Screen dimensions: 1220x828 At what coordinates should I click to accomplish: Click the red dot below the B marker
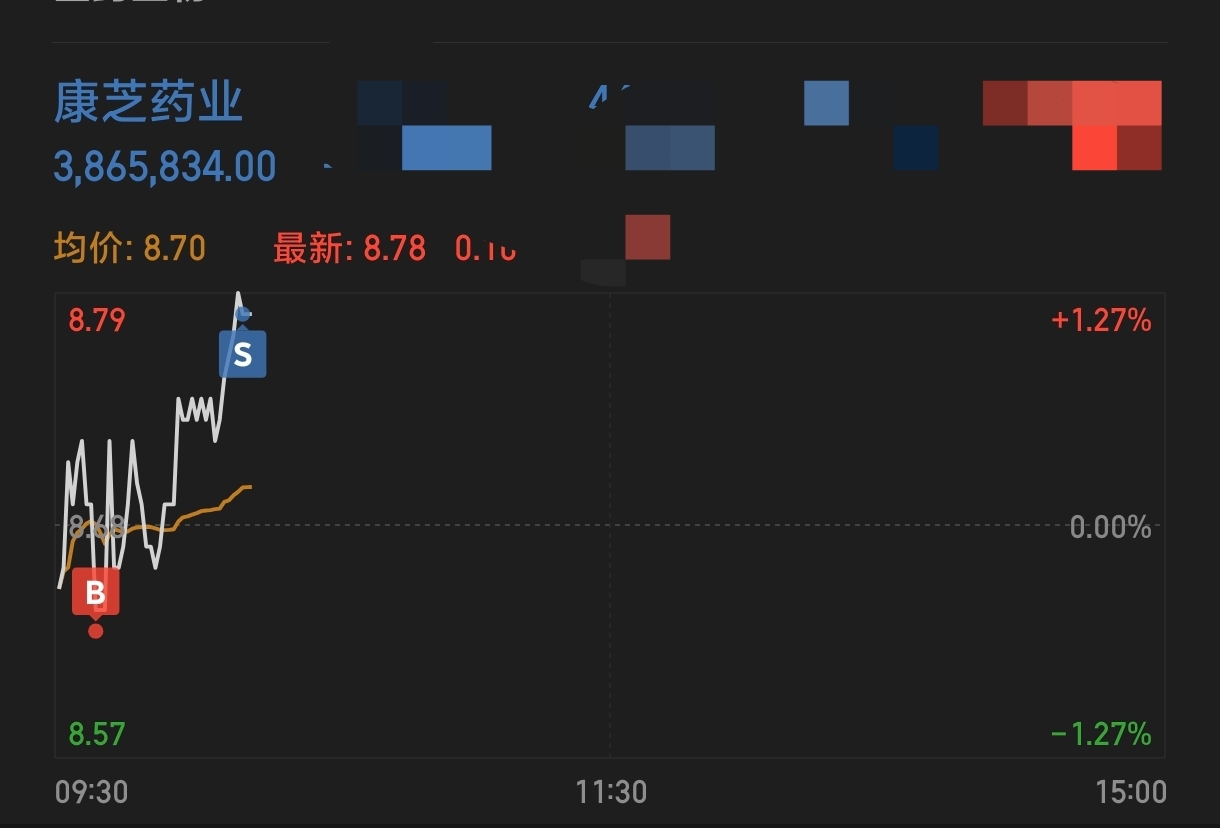95,630
